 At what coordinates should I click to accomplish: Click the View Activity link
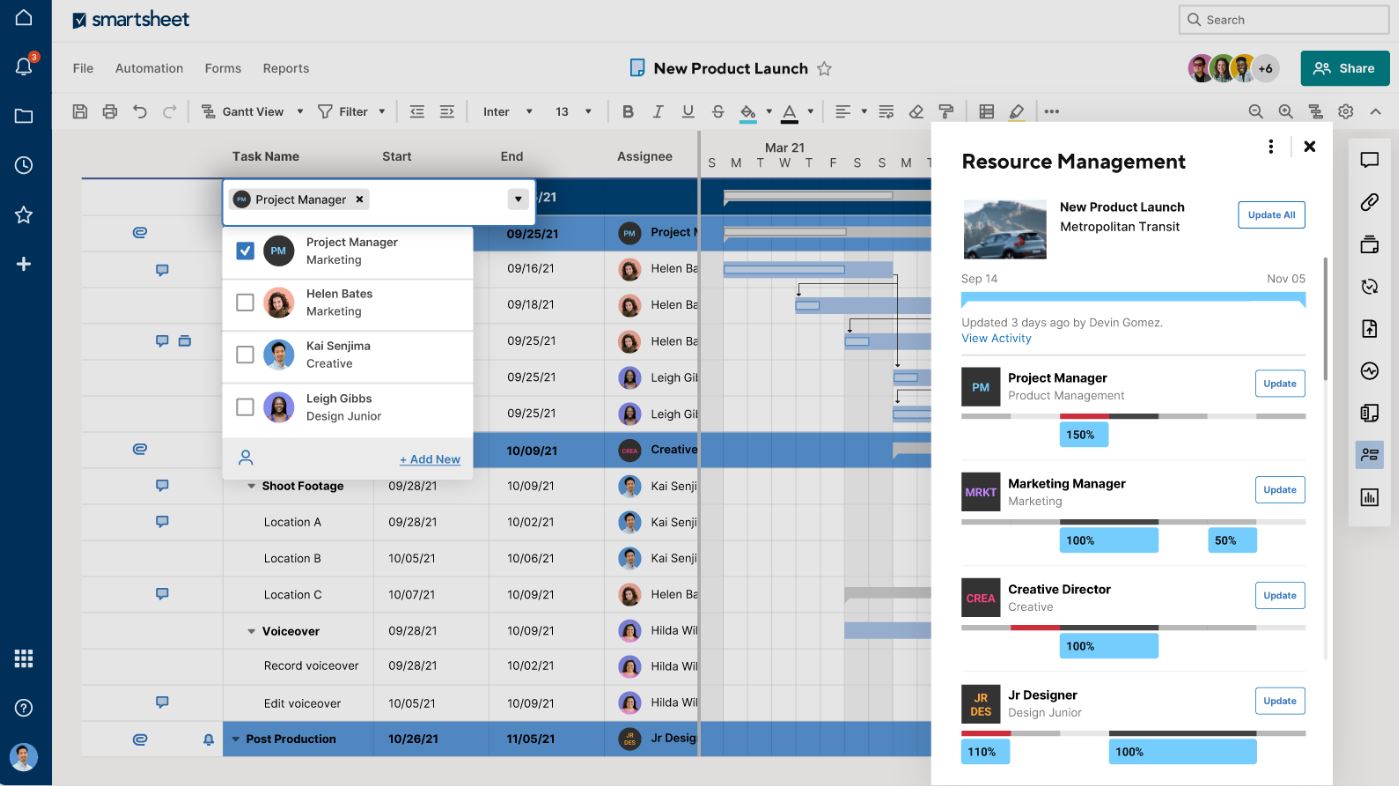tap(996, 338)
